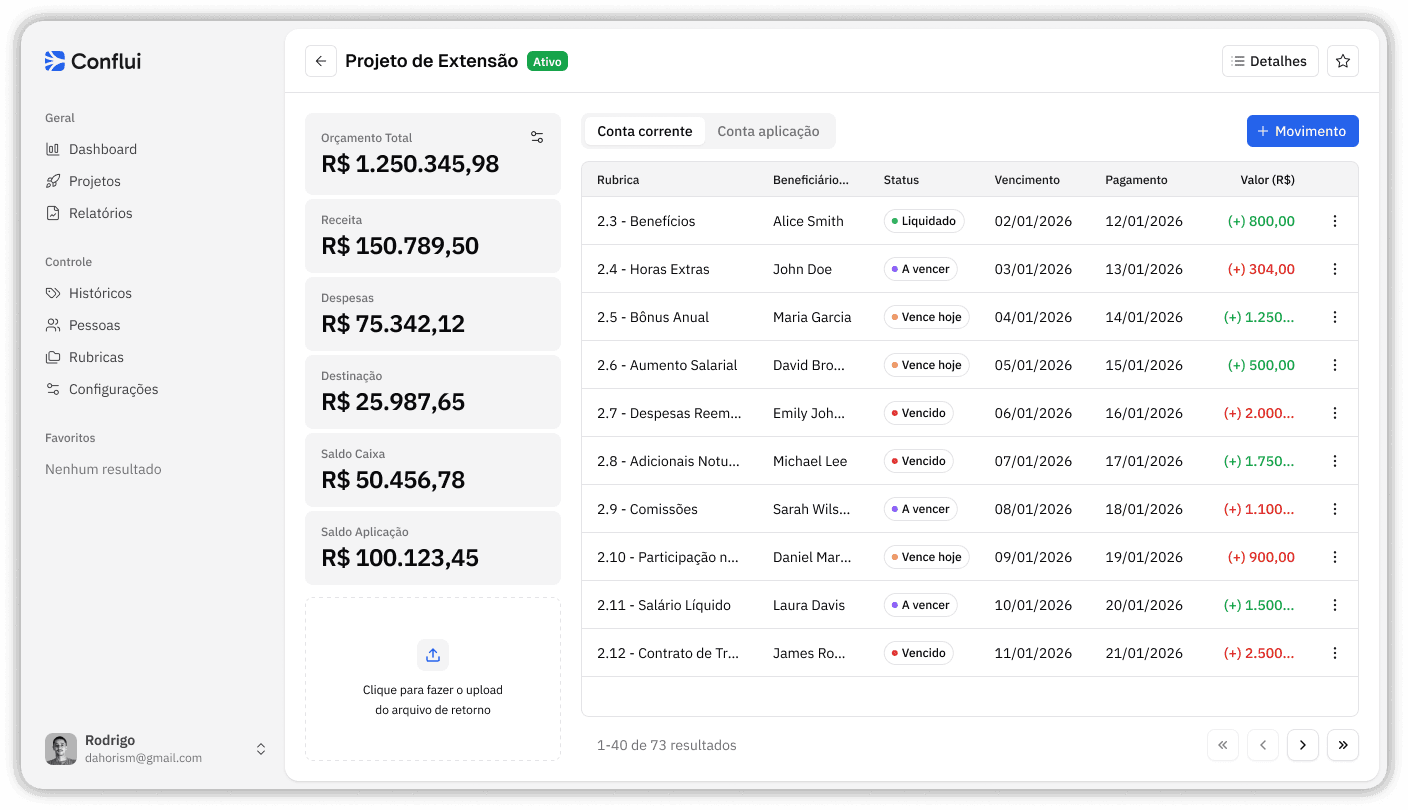Click the filter icon on Orçamento Total card
Image resolution: width=1408 pixels, height=810 pixels.
[537, 136]
